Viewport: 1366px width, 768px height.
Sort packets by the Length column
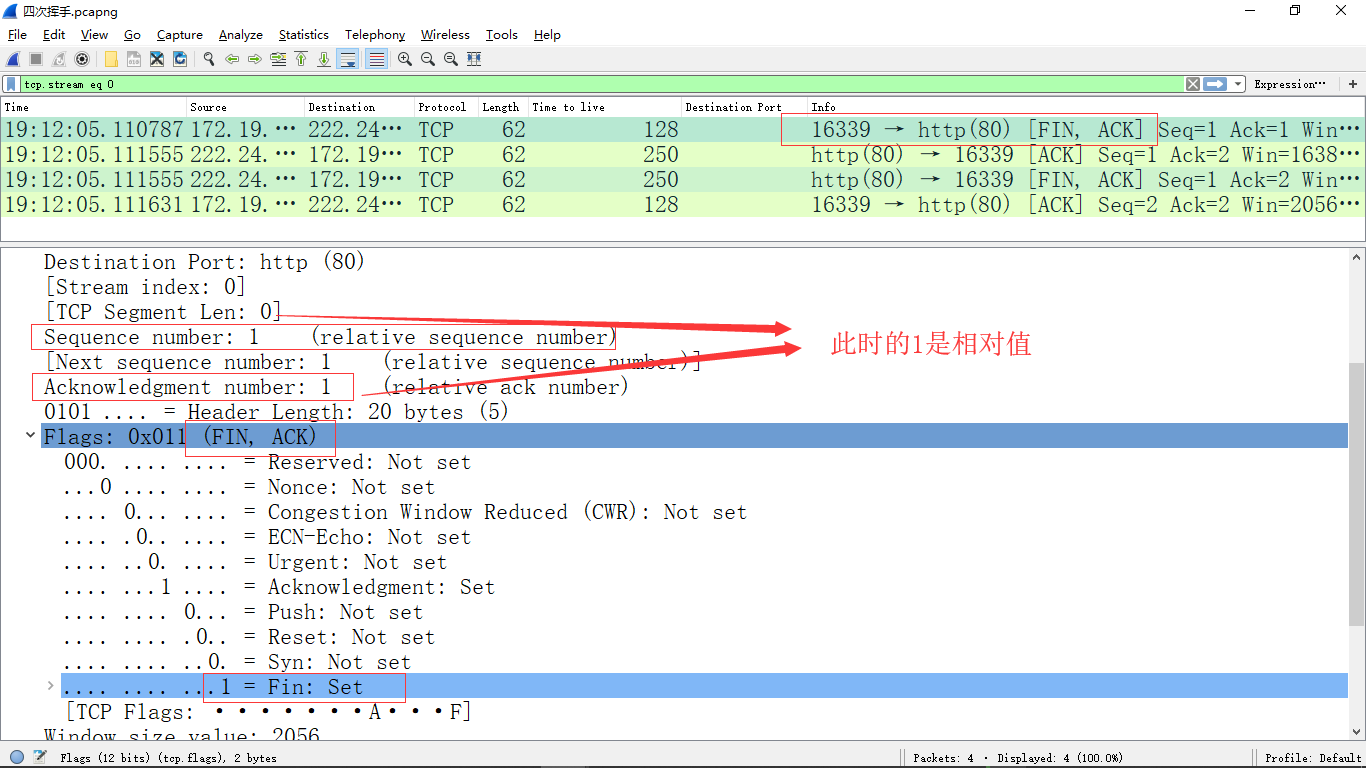[x=504, y=107]
